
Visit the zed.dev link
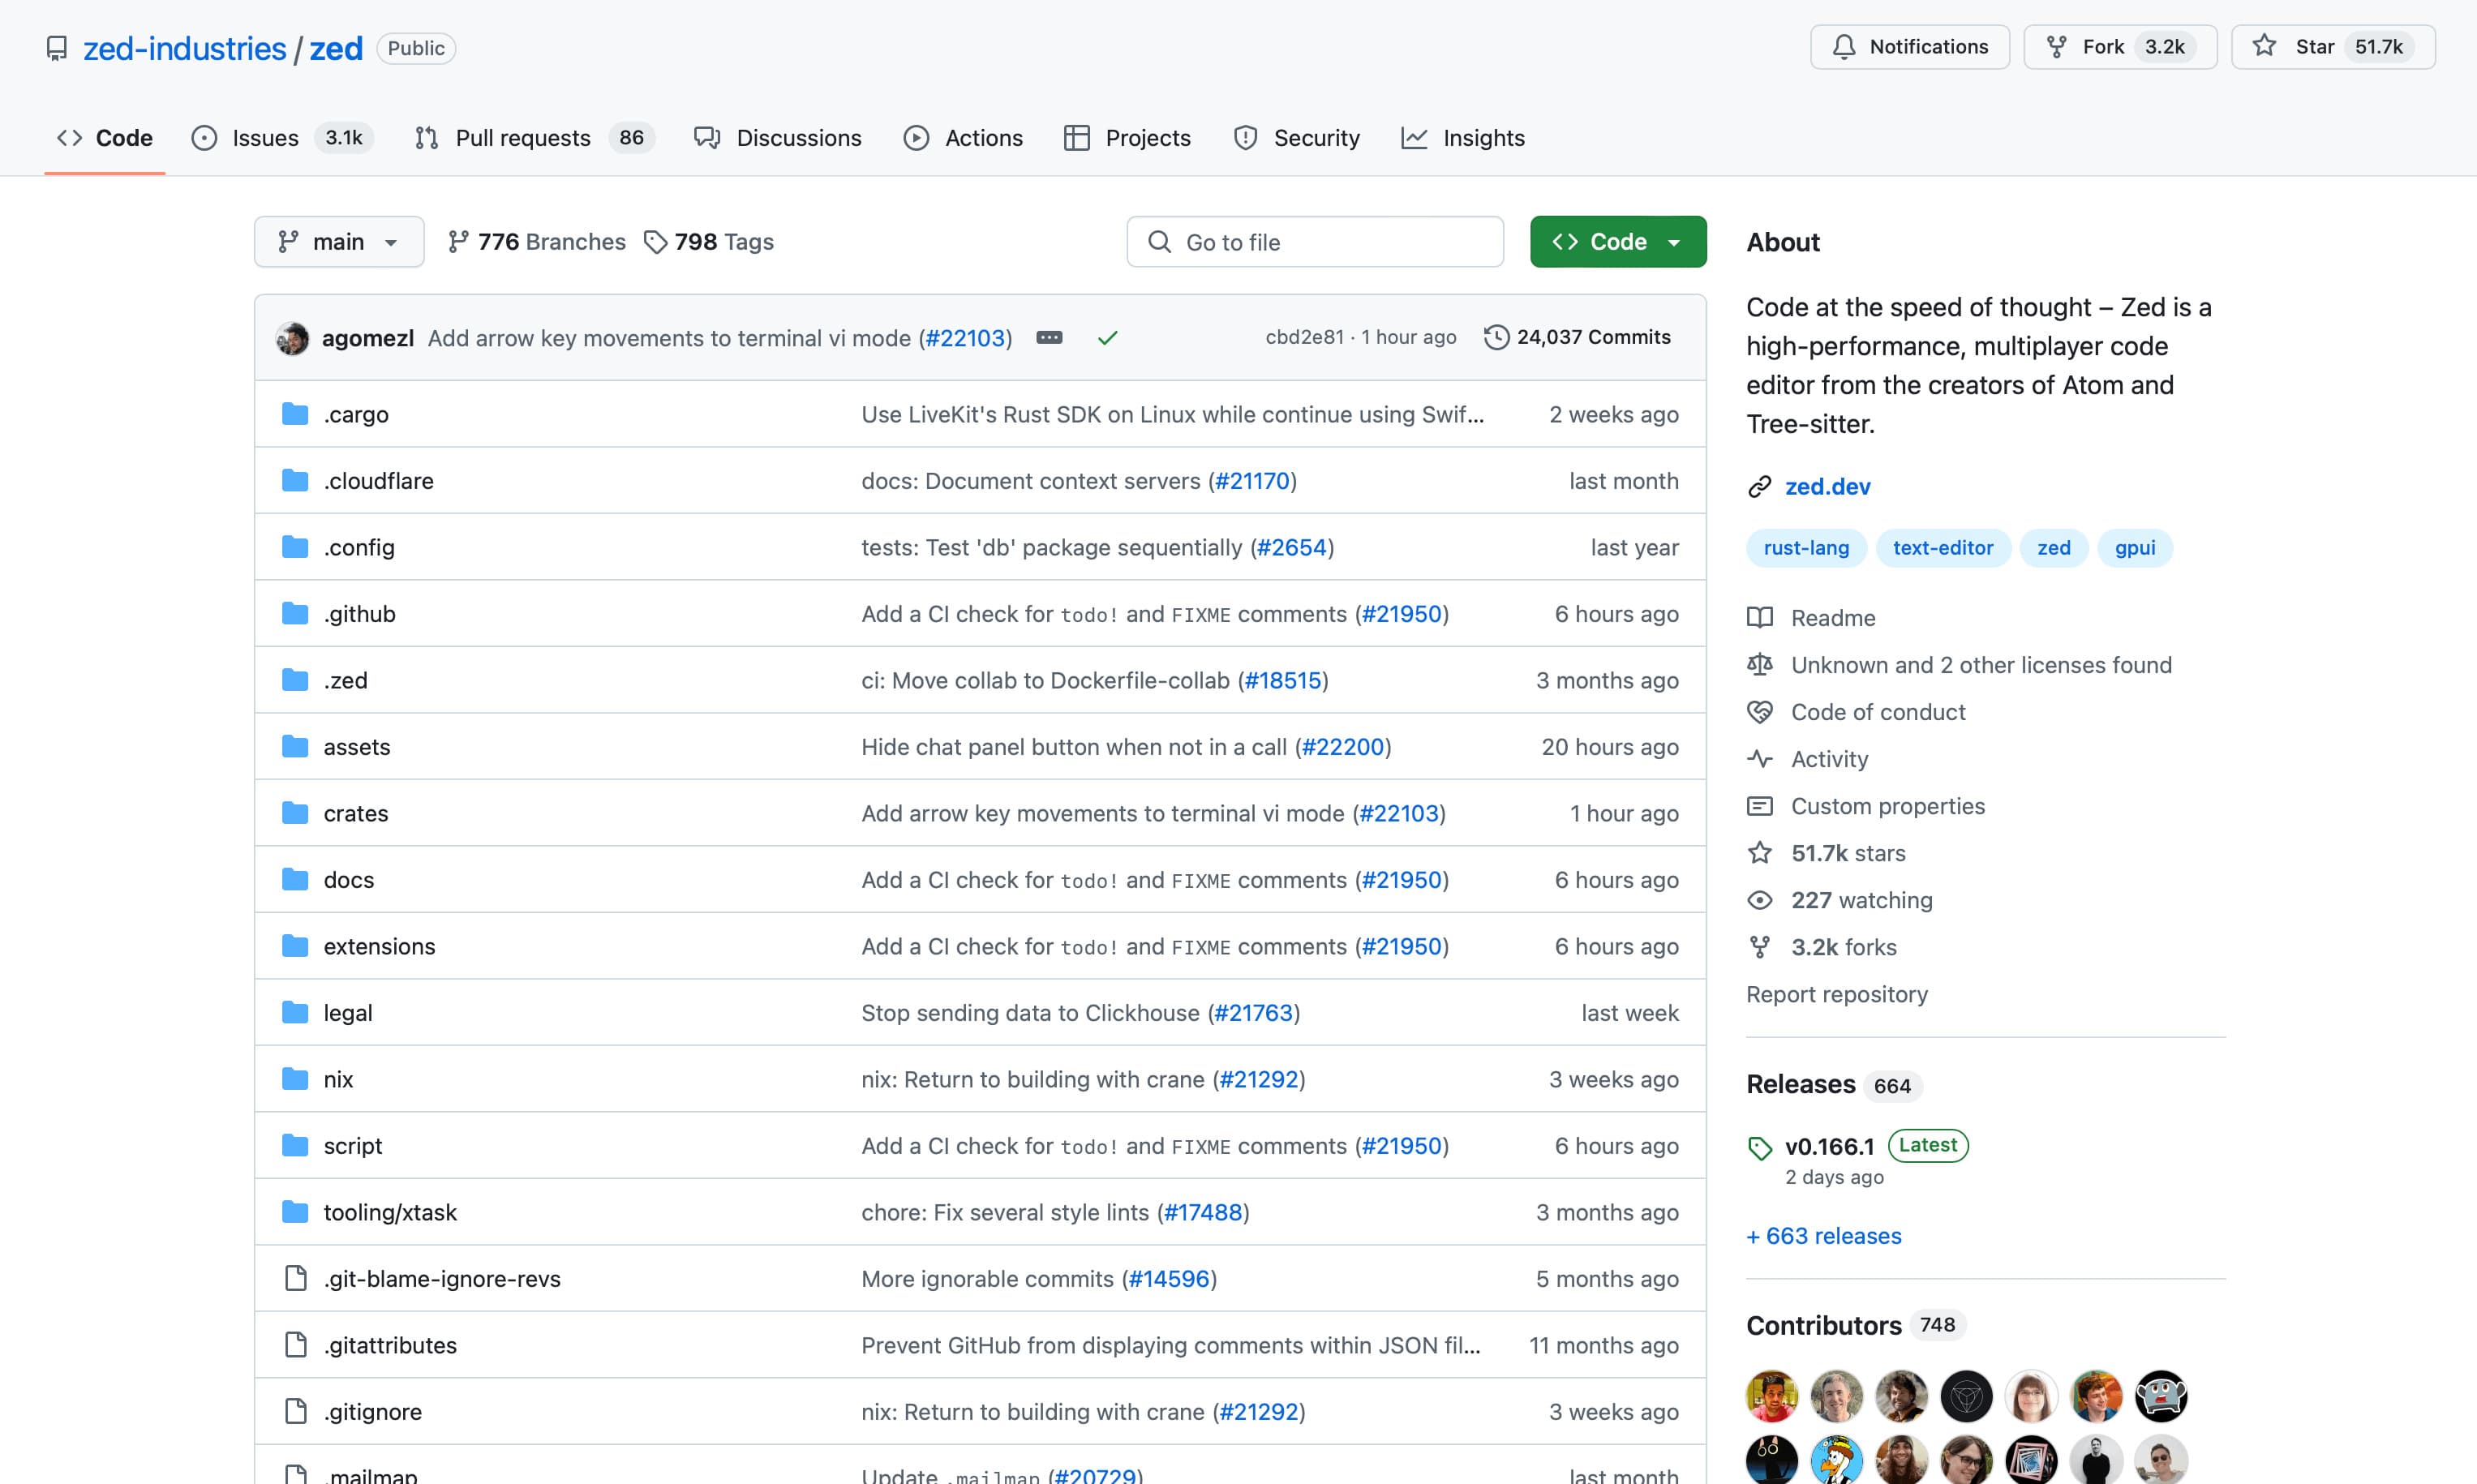pos(1827,486)
